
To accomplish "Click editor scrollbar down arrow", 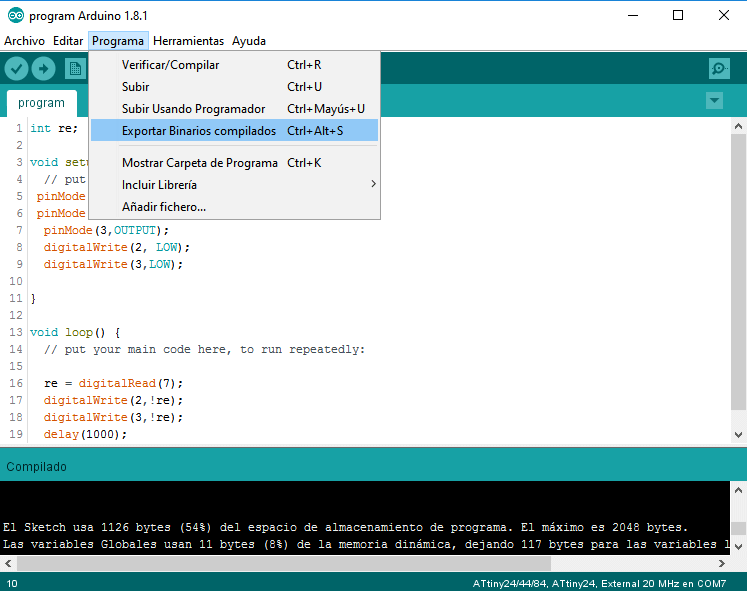I will tap(738, 434).
